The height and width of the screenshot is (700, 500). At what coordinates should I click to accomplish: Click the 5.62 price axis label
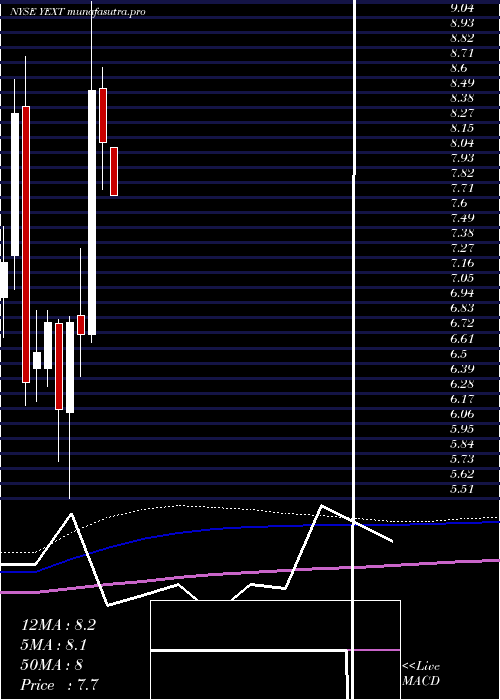tap(462, 473)
